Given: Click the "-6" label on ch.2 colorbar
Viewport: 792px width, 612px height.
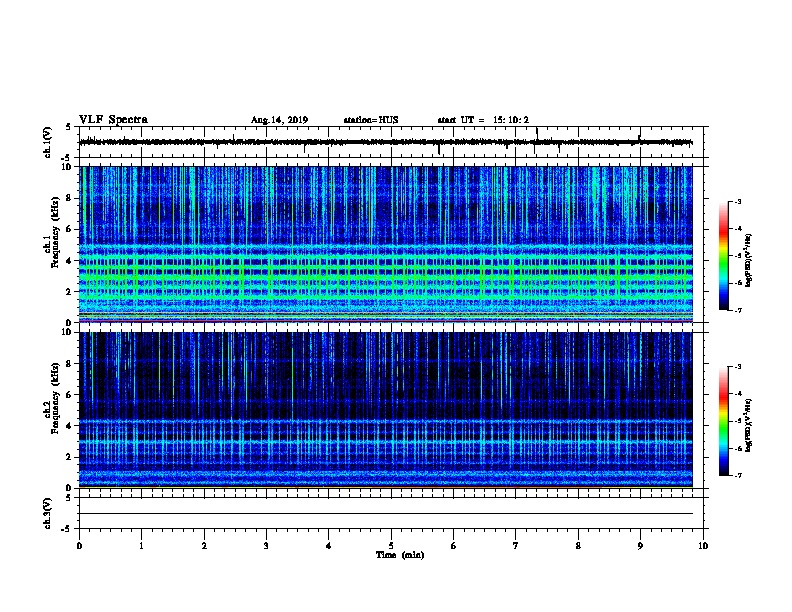Looking at the screenshot, I should pos(737,448).
